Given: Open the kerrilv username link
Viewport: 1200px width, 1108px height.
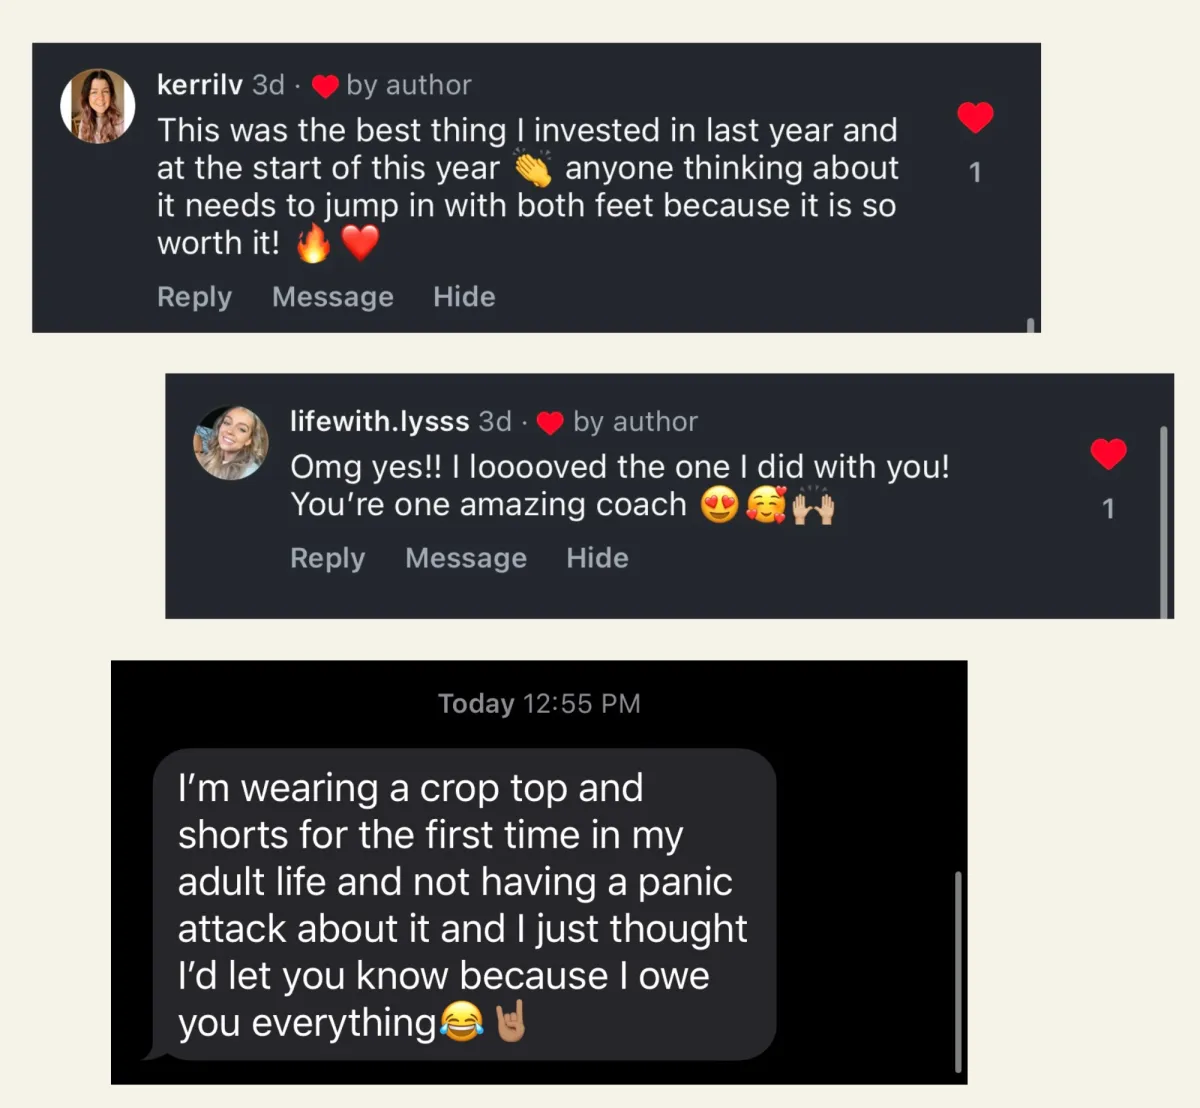Looking at the screenshot, I should coord(199,85).
